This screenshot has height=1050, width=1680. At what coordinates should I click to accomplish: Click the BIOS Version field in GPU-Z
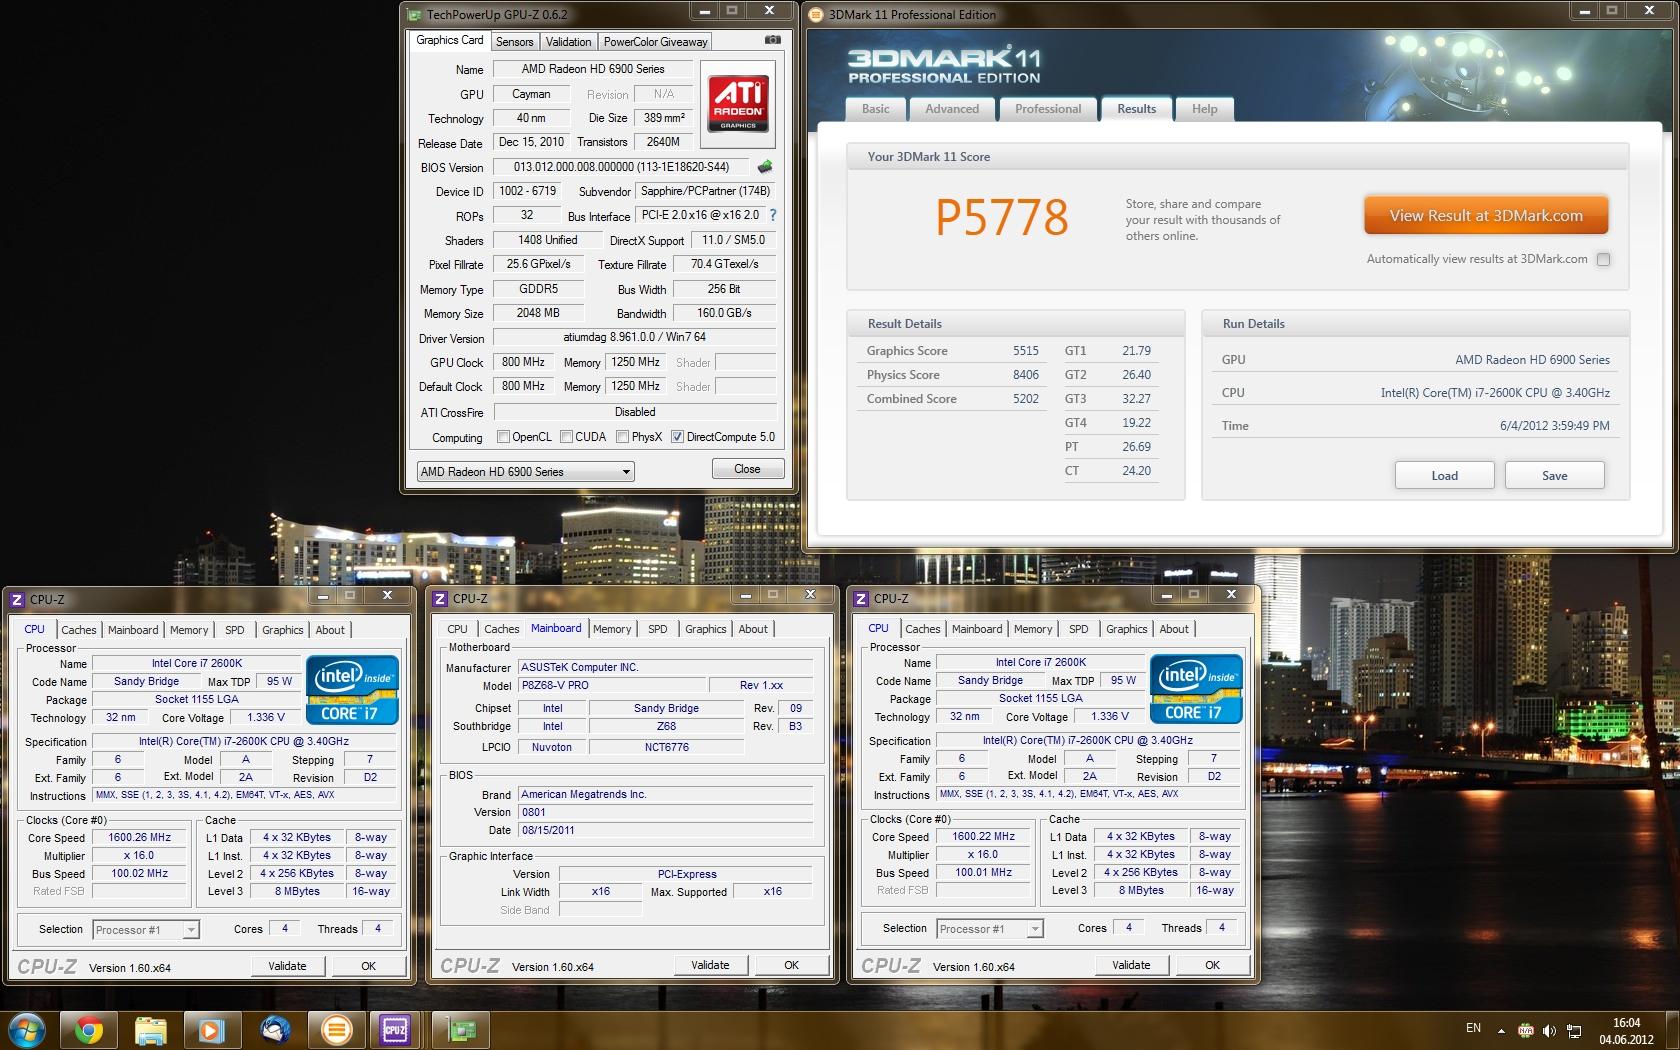[621, 167]
